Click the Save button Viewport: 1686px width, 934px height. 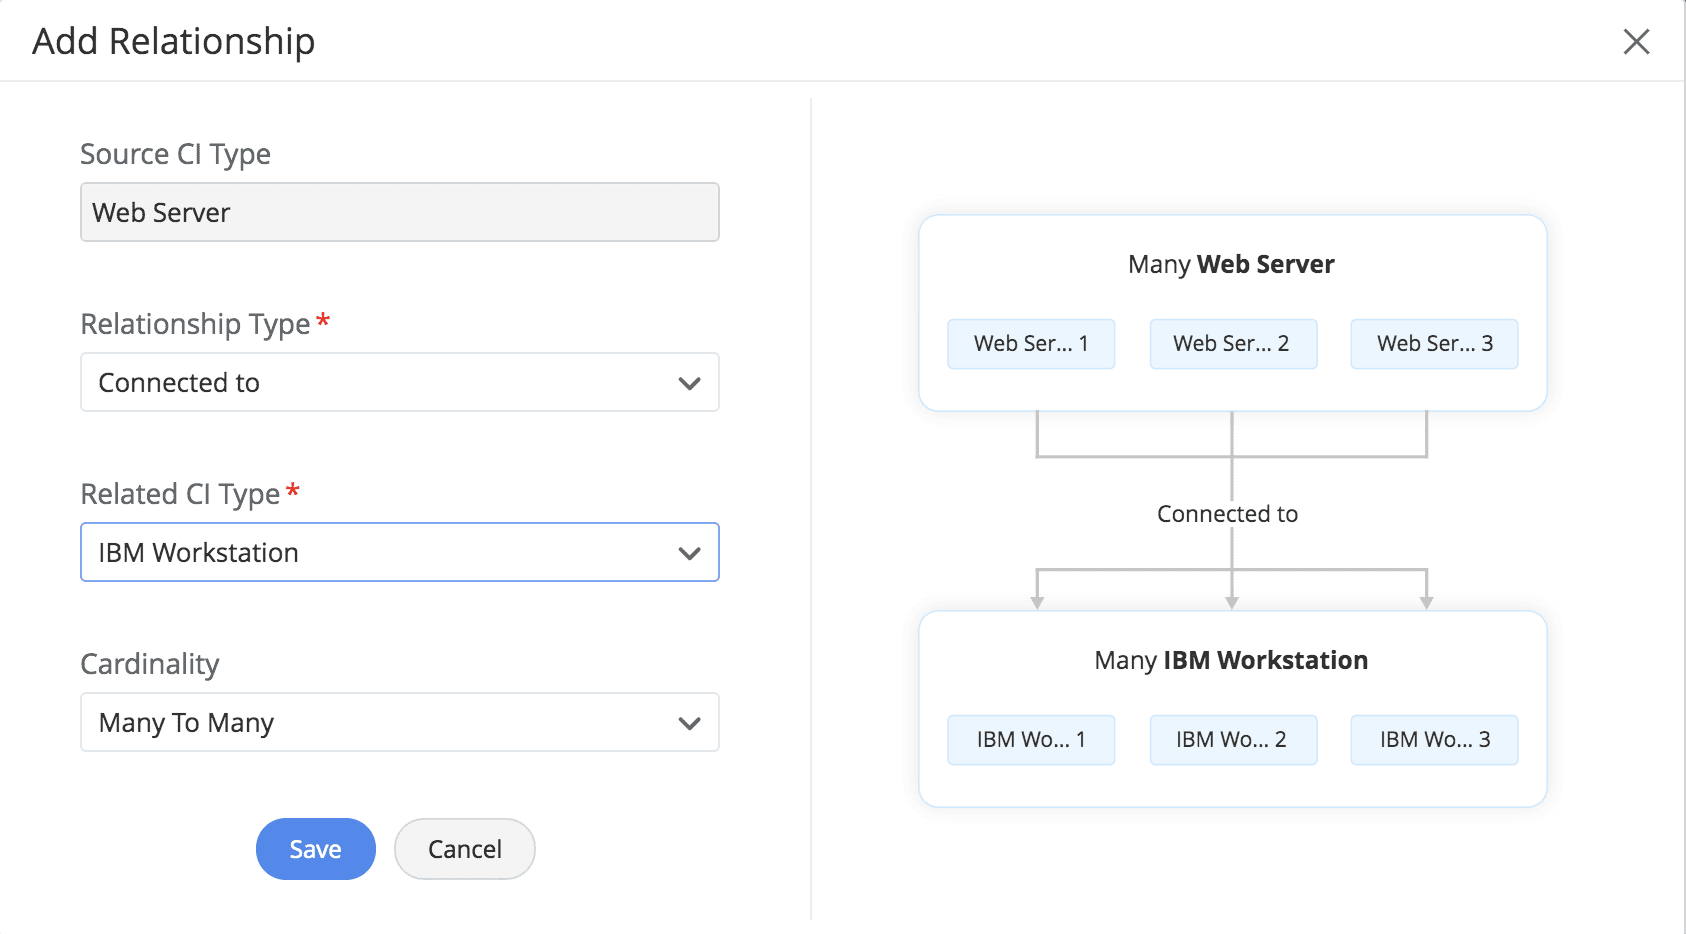[315, 849]
